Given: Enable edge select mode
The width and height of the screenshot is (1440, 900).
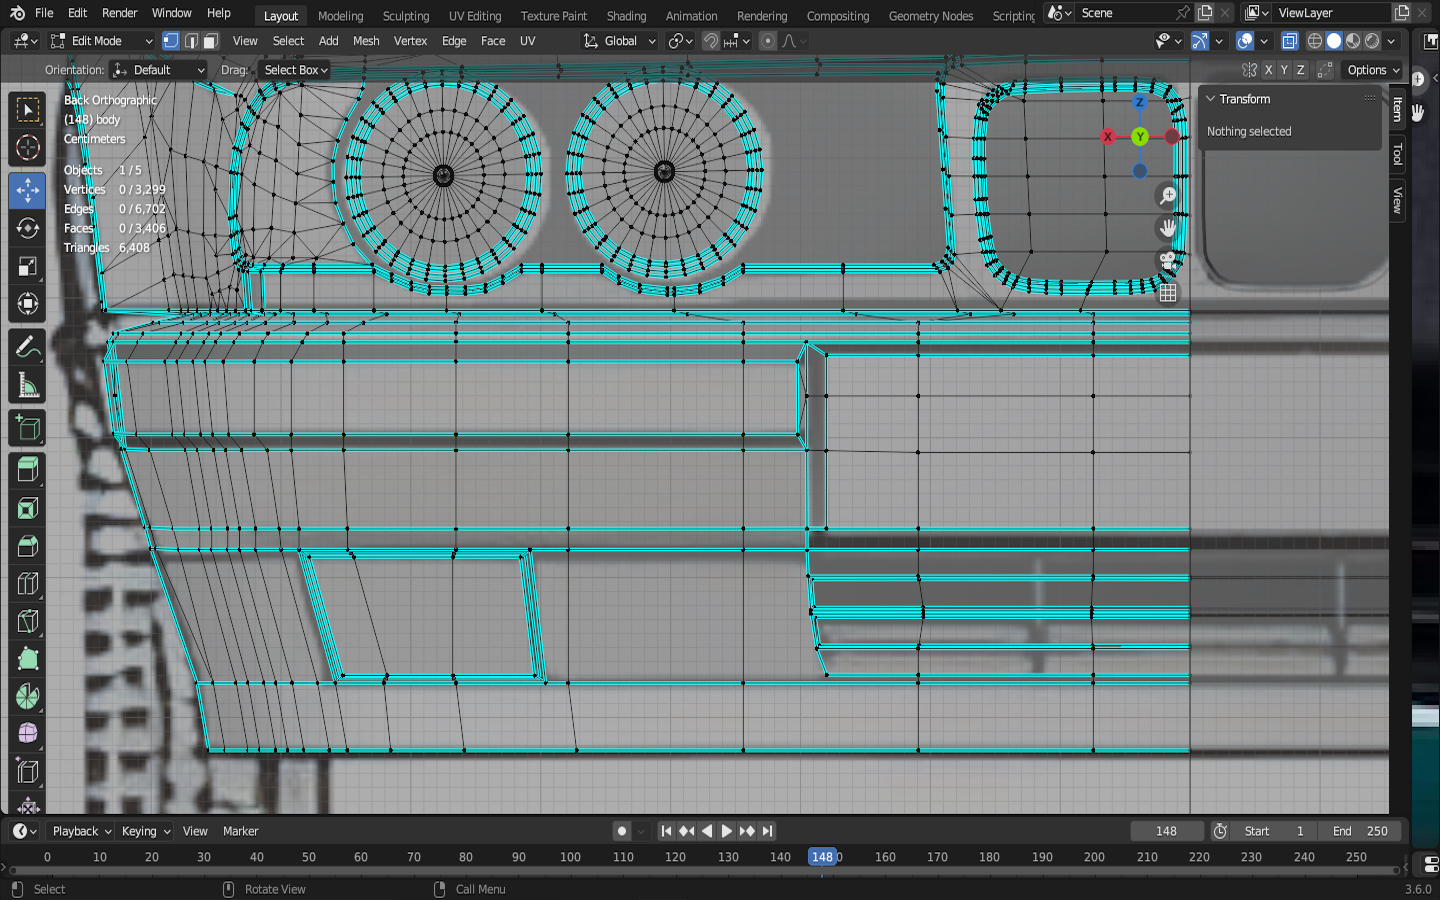Looking at the screenshot, I should 191,41.
